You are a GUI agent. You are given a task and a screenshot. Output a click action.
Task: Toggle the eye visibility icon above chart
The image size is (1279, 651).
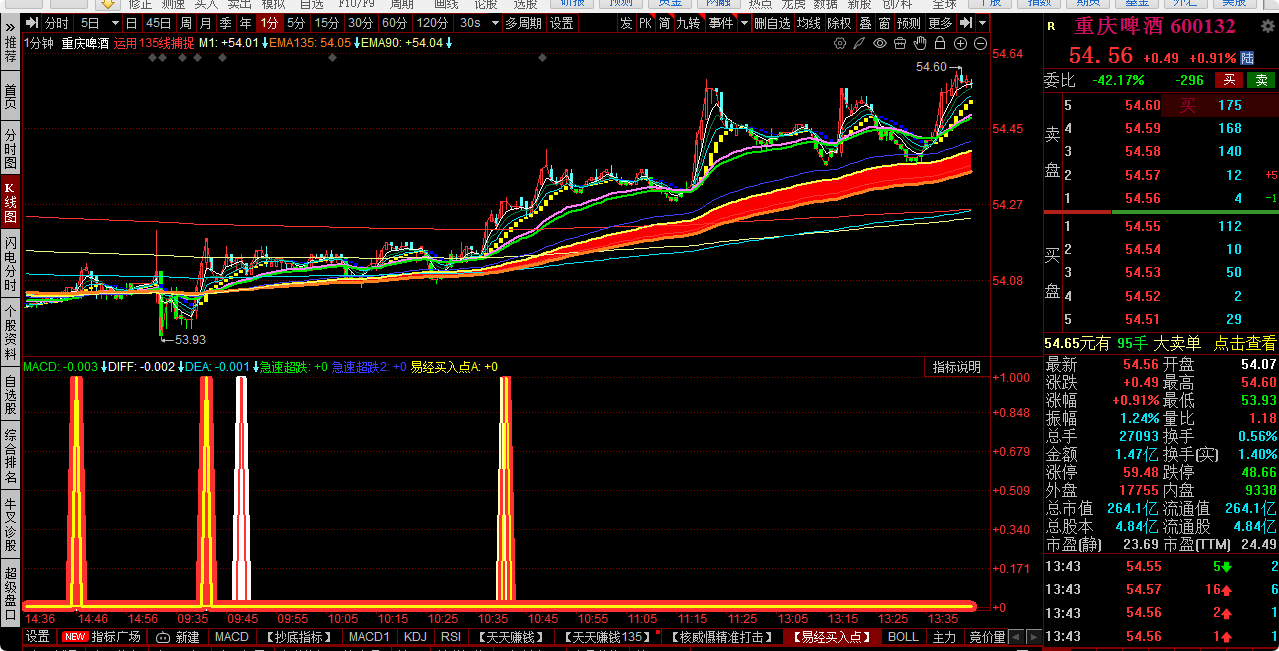(x=880, y=43)
